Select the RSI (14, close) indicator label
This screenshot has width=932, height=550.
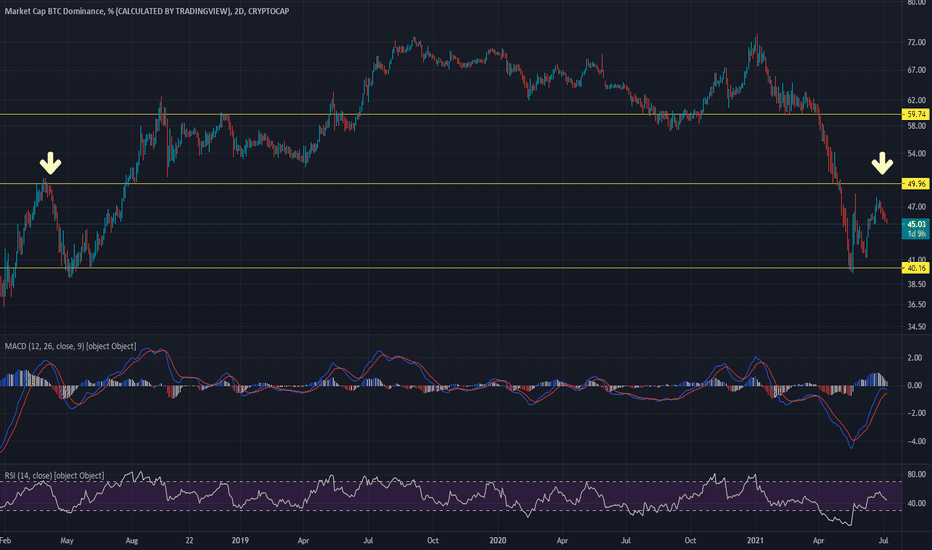point(54,476)
